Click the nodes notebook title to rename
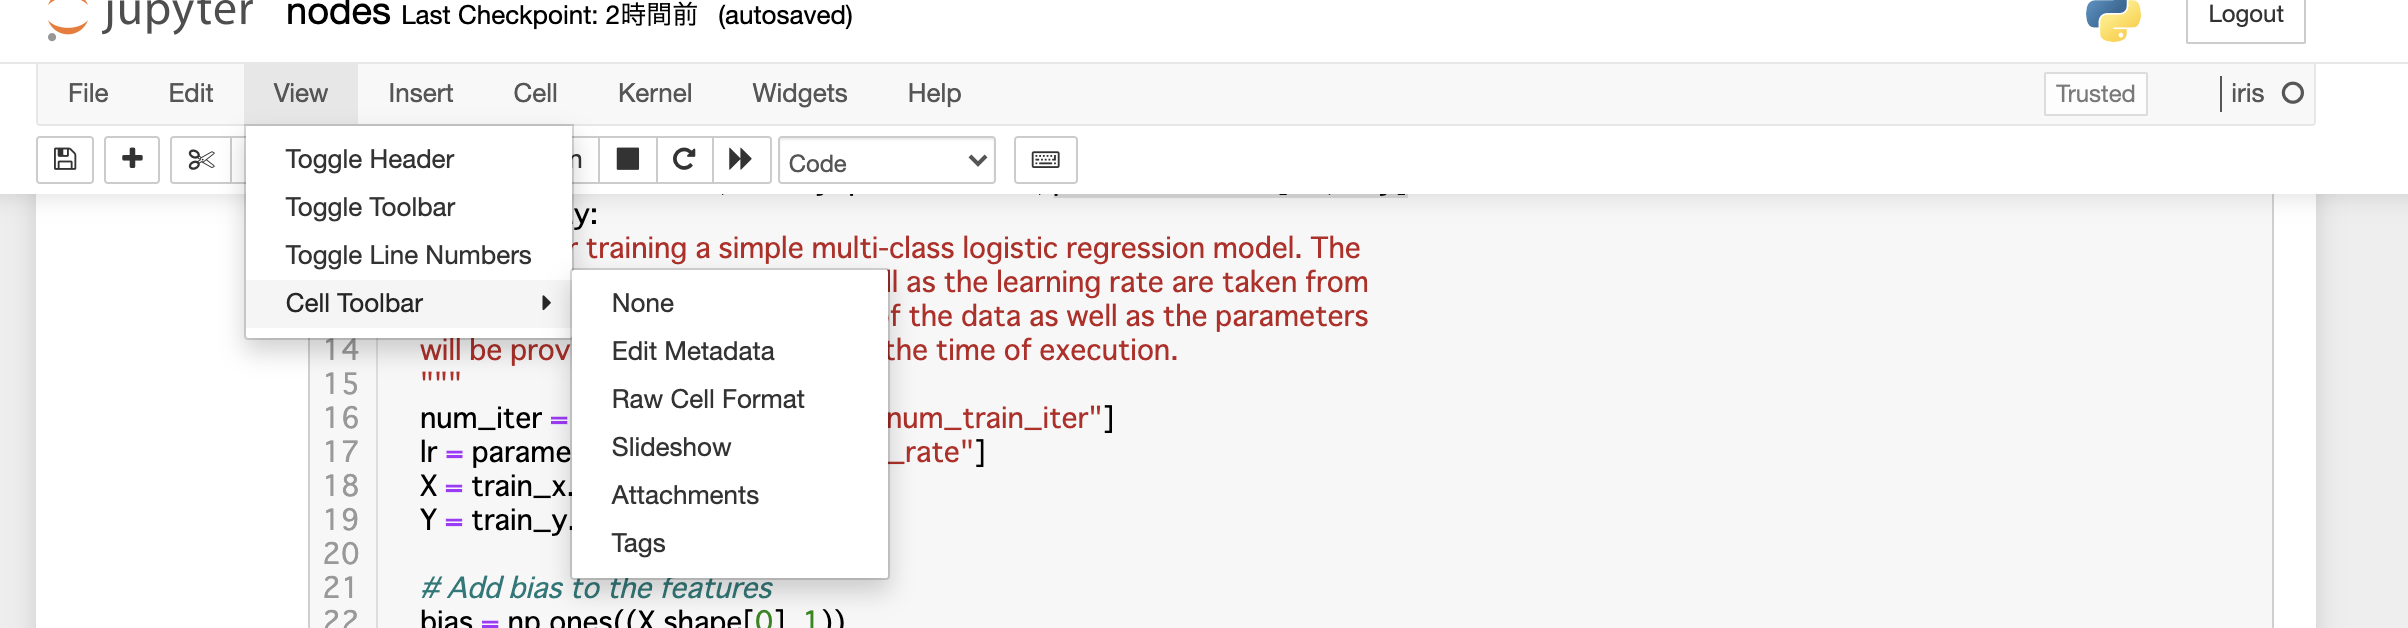Viewport: 2408px width, 628px height. [338, 14]
